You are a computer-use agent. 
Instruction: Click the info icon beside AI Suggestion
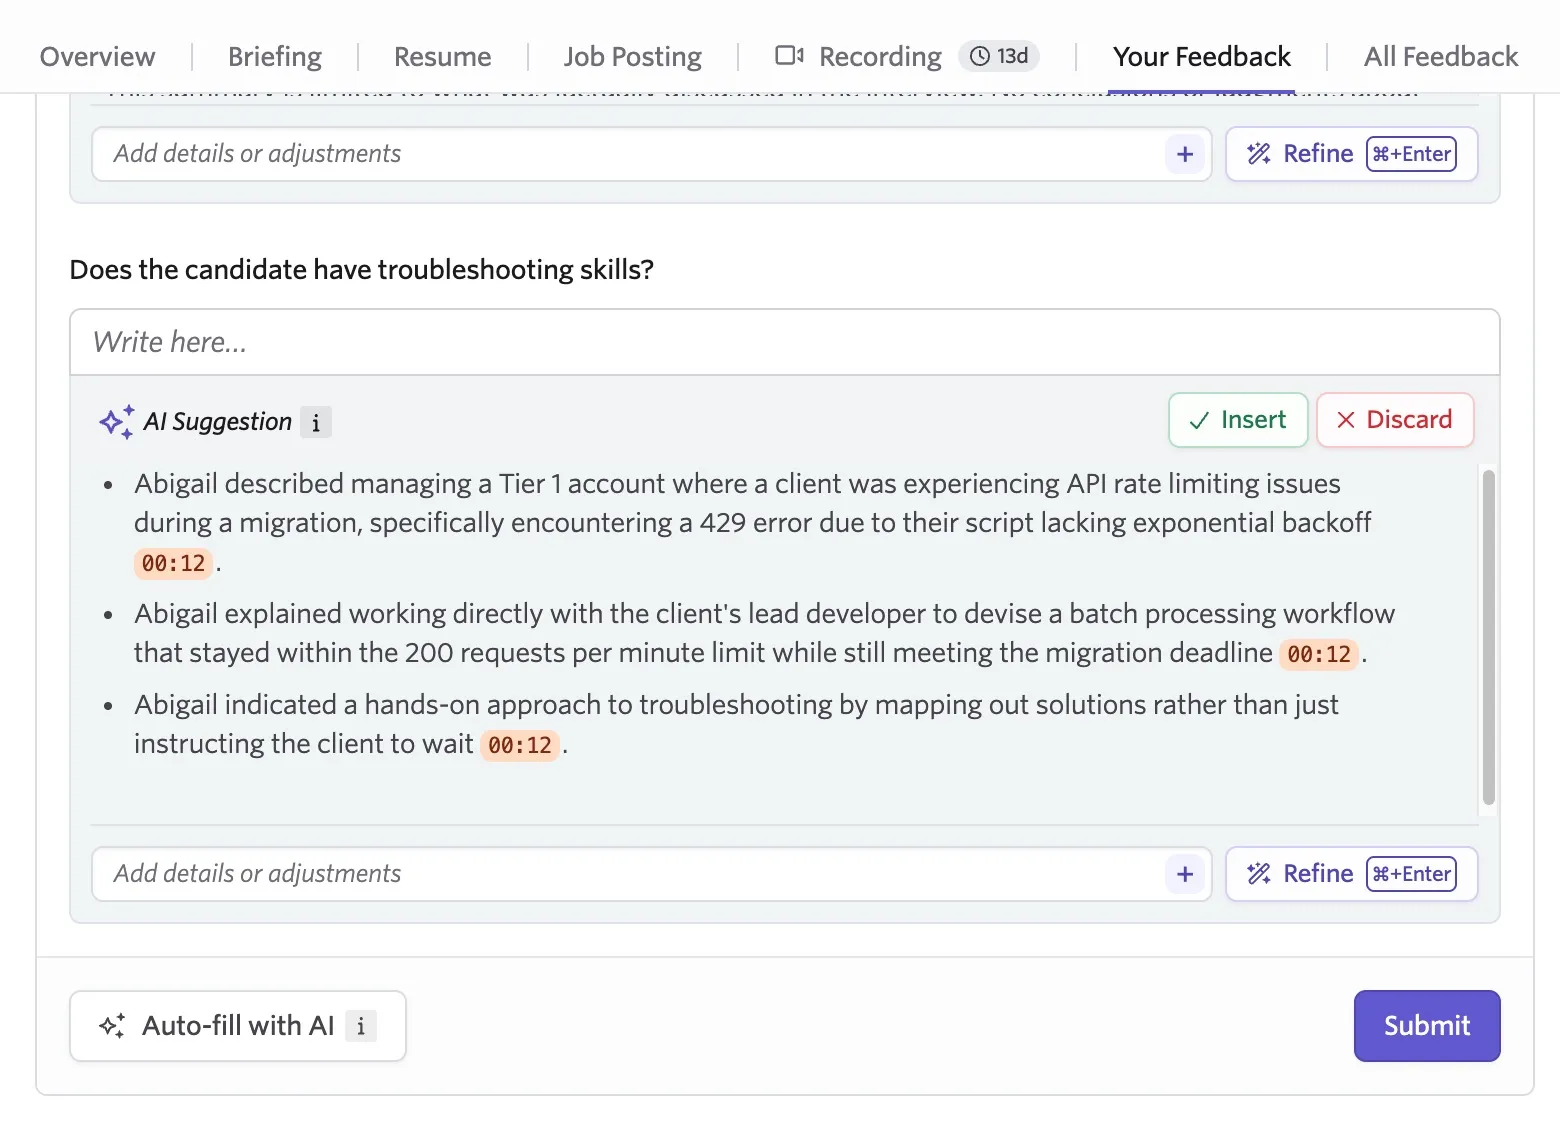click(x=316, y=422)
